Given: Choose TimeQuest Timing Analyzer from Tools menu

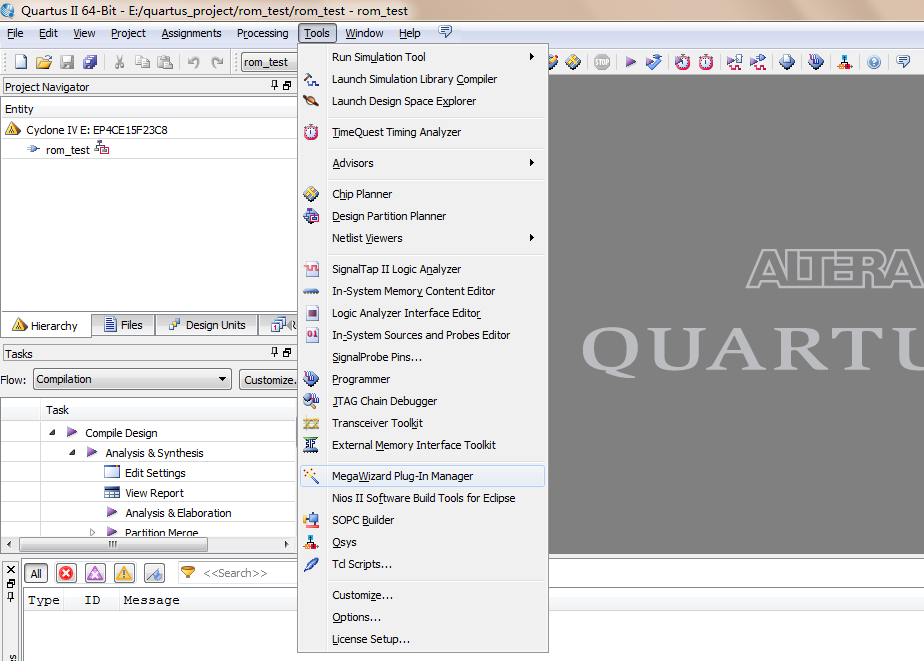Looking at the screenshot, I should (x=423, y=132).
